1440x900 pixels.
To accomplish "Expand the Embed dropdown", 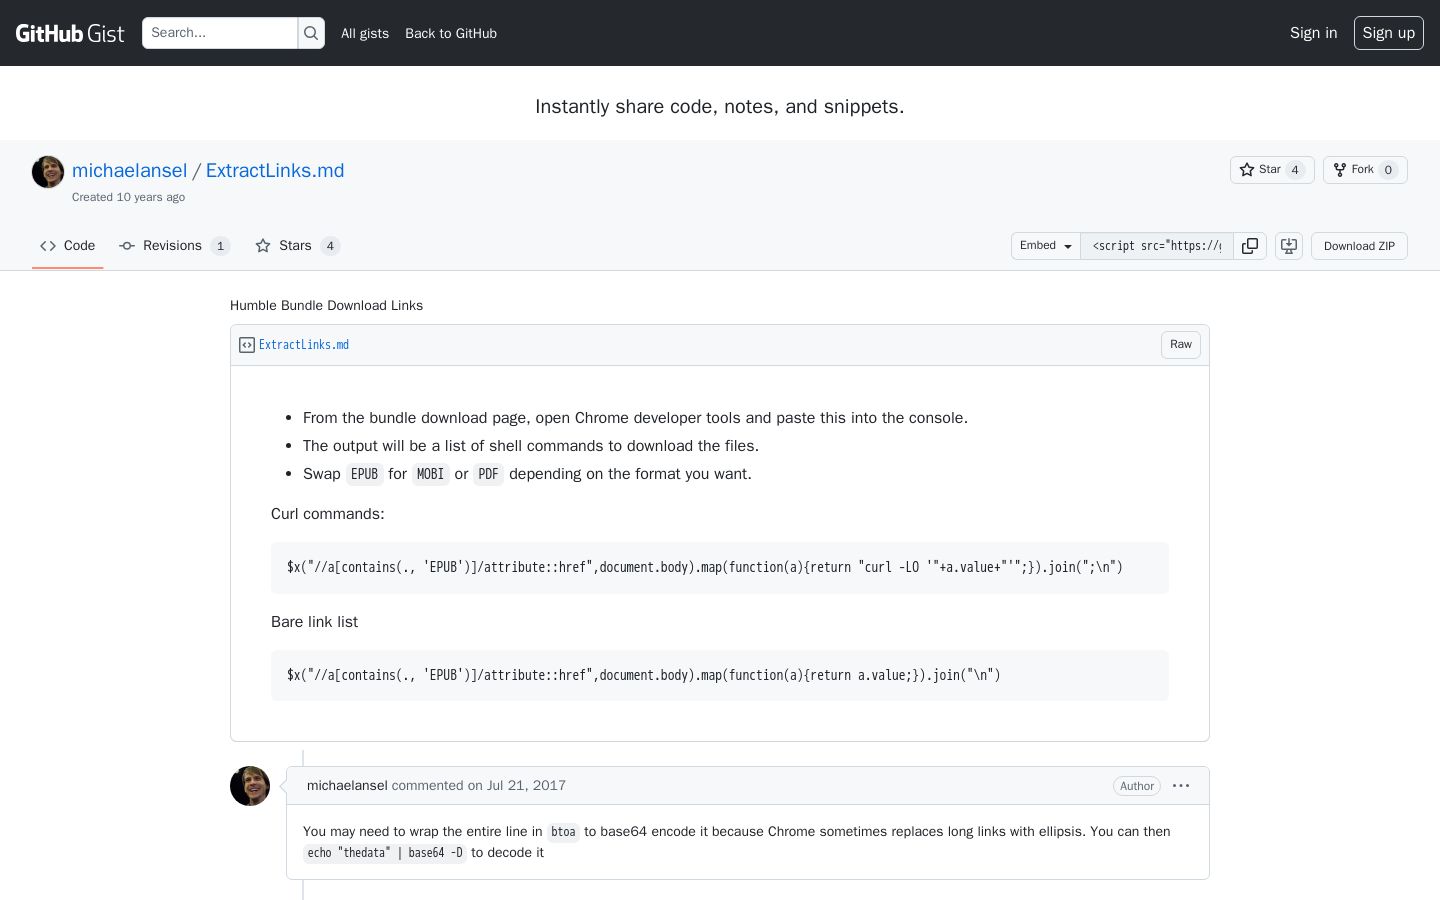I will pos(1046,246).
